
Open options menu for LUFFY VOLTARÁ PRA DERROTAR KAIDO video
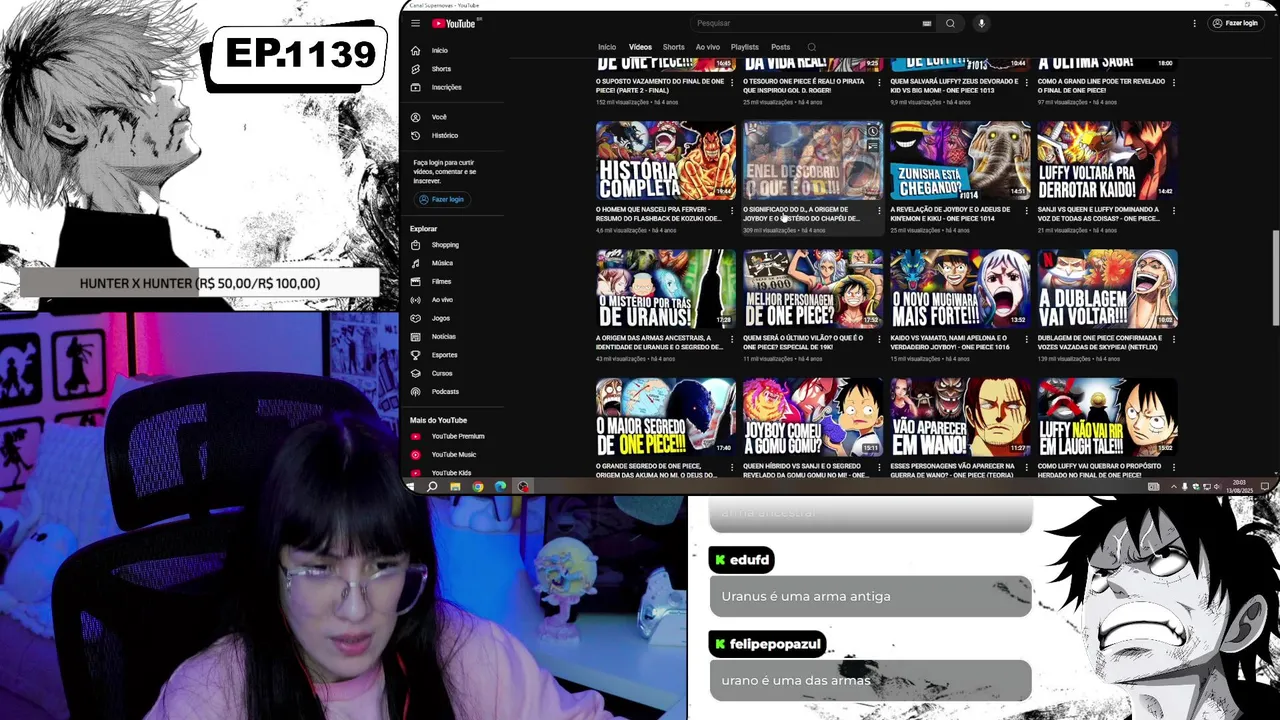click(x=1173, y=210)
